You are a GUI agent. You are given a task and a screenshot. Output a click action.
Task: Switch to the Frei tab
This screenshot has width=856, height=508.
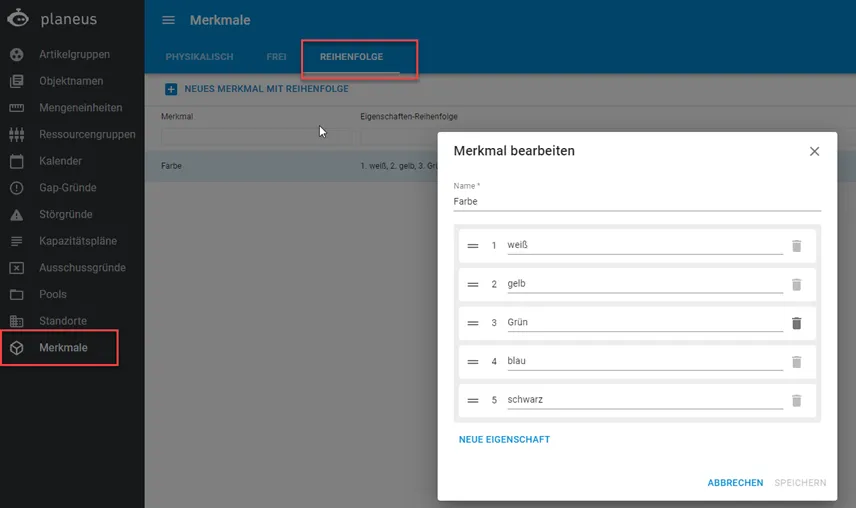click(276, 57)
